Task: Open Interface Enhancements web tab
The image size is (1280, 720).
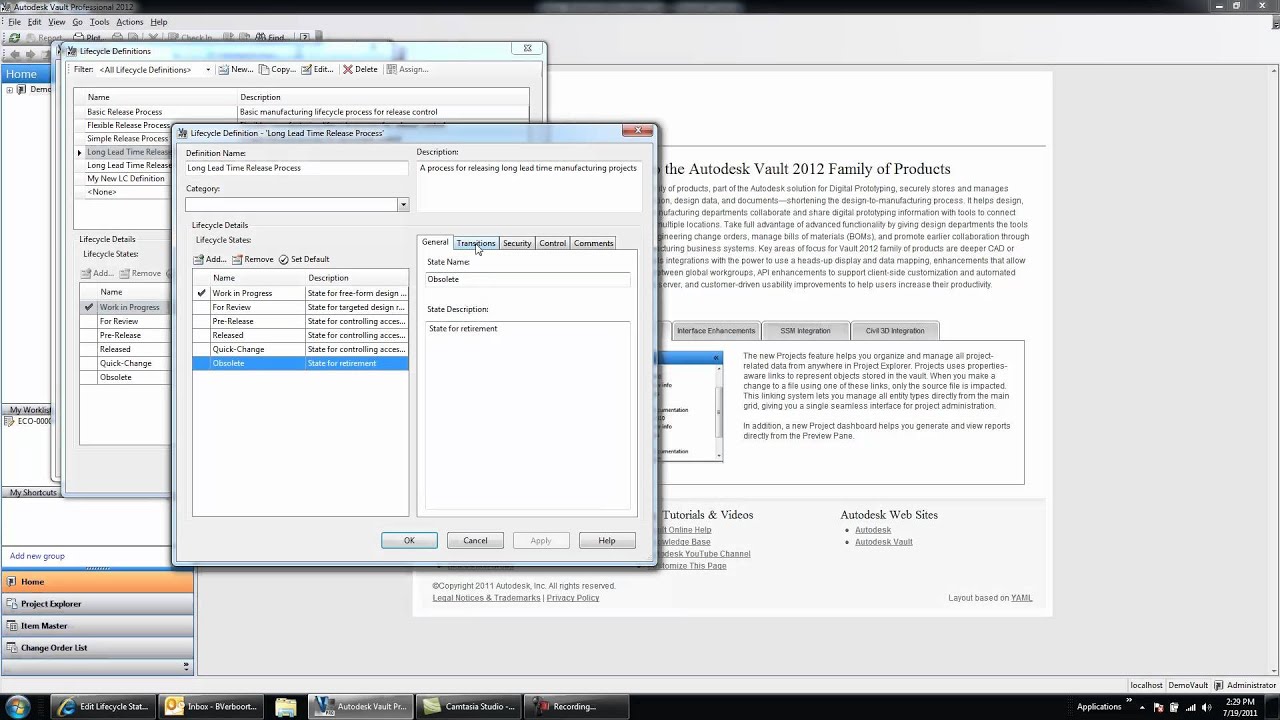Action: 715,331
